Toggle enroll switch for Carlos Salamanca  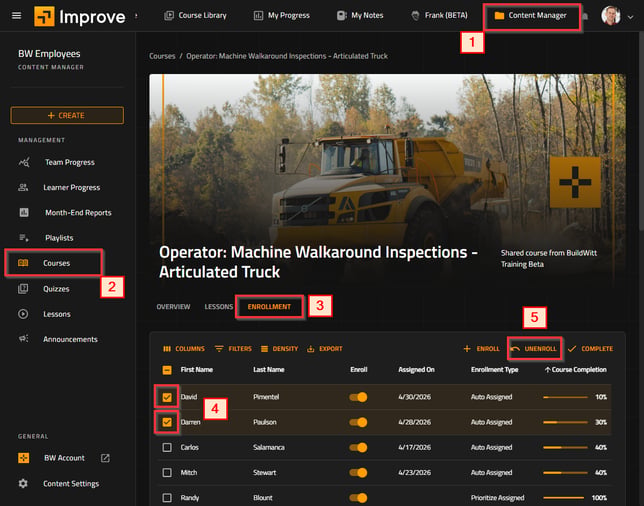pyautogui.click(x=358, y=447)
